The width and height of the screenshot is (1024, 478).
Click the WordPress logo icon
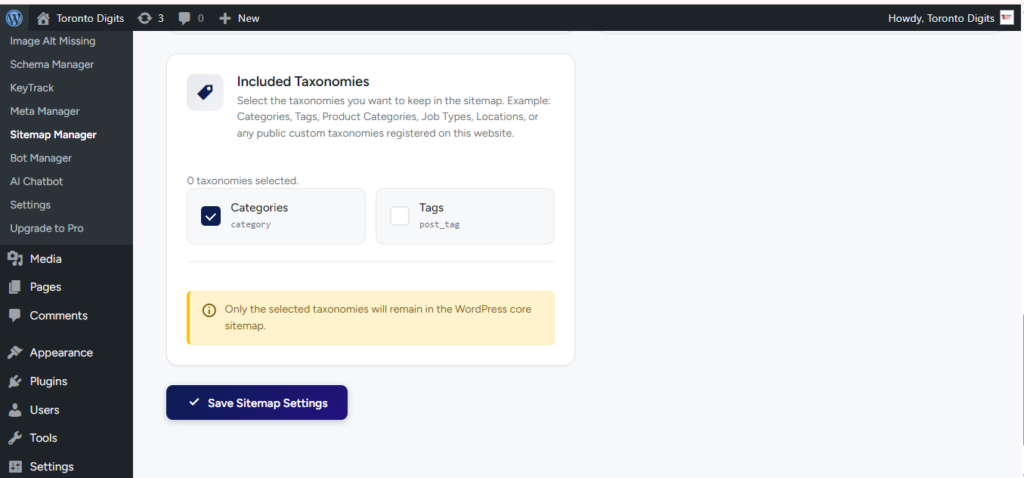coord(14,18)
